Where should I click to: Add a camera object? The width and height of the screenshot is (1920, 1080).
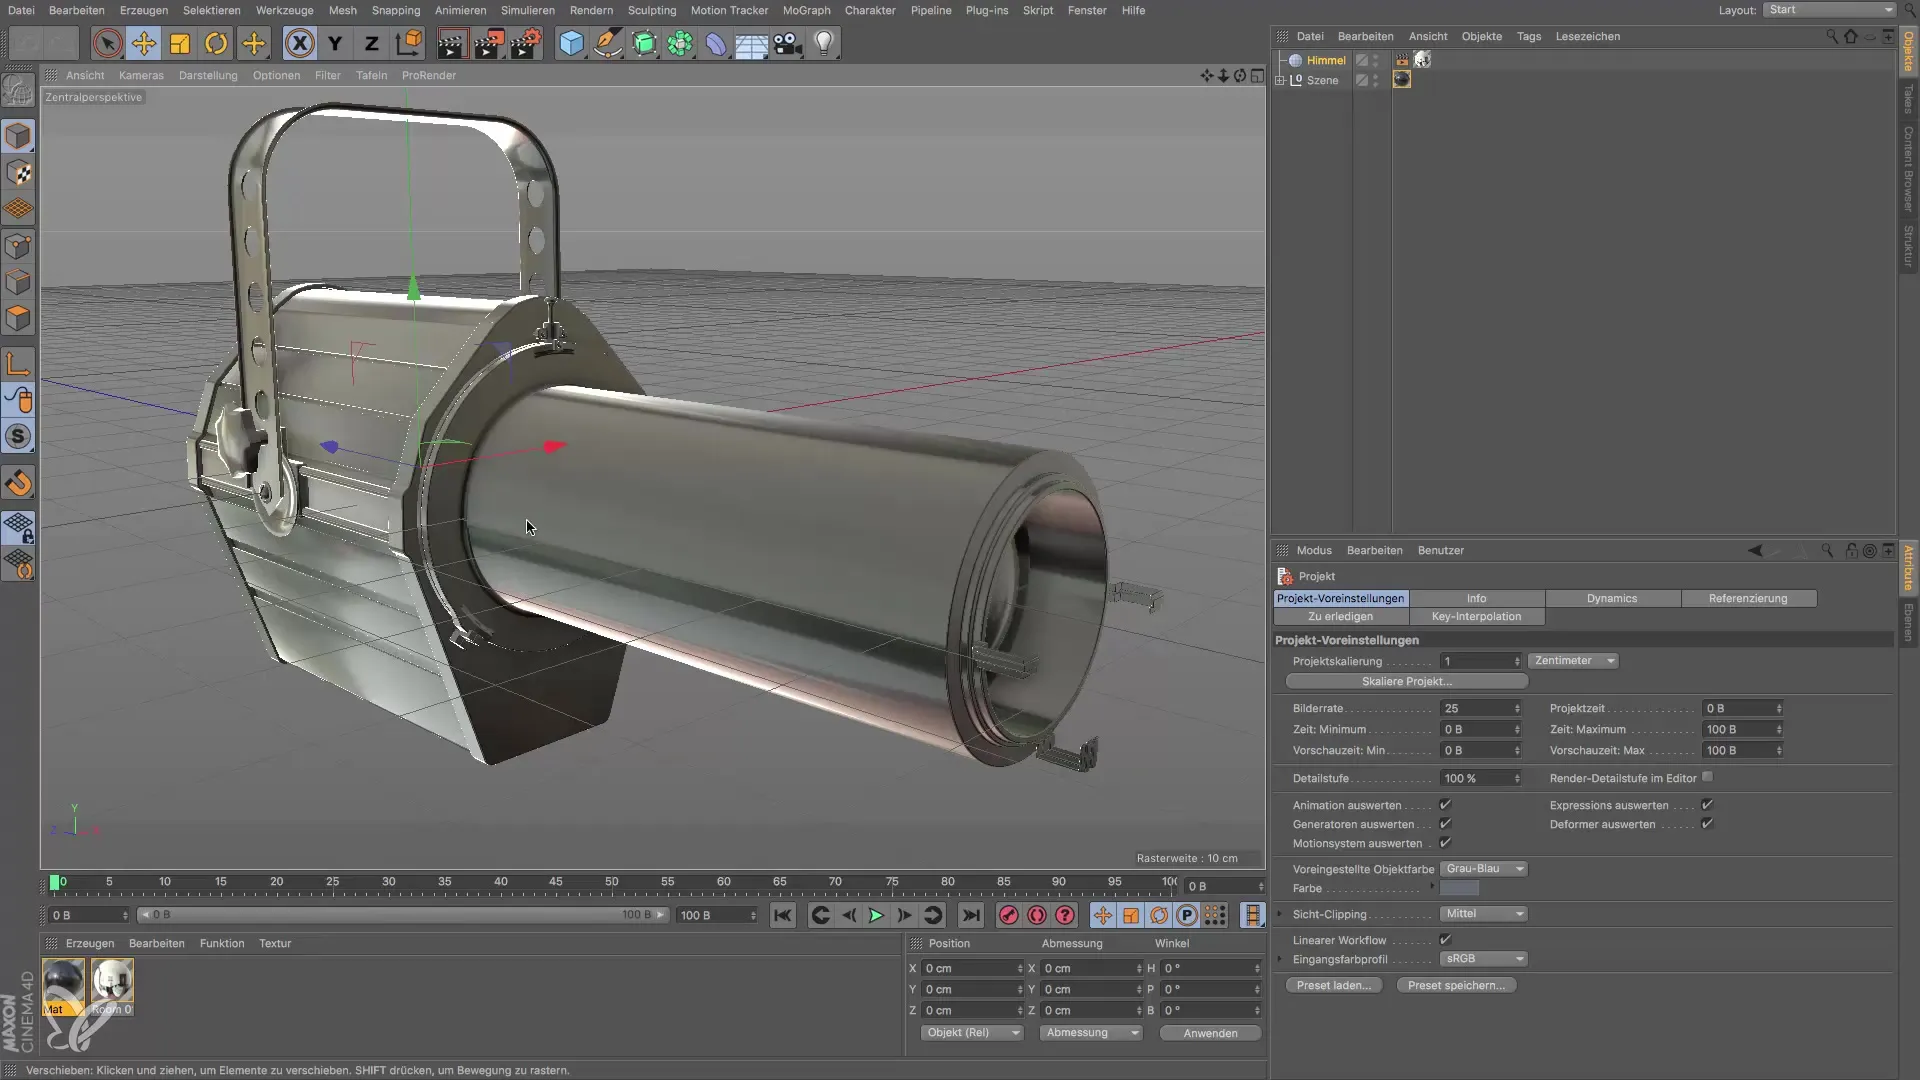(788, 43)
